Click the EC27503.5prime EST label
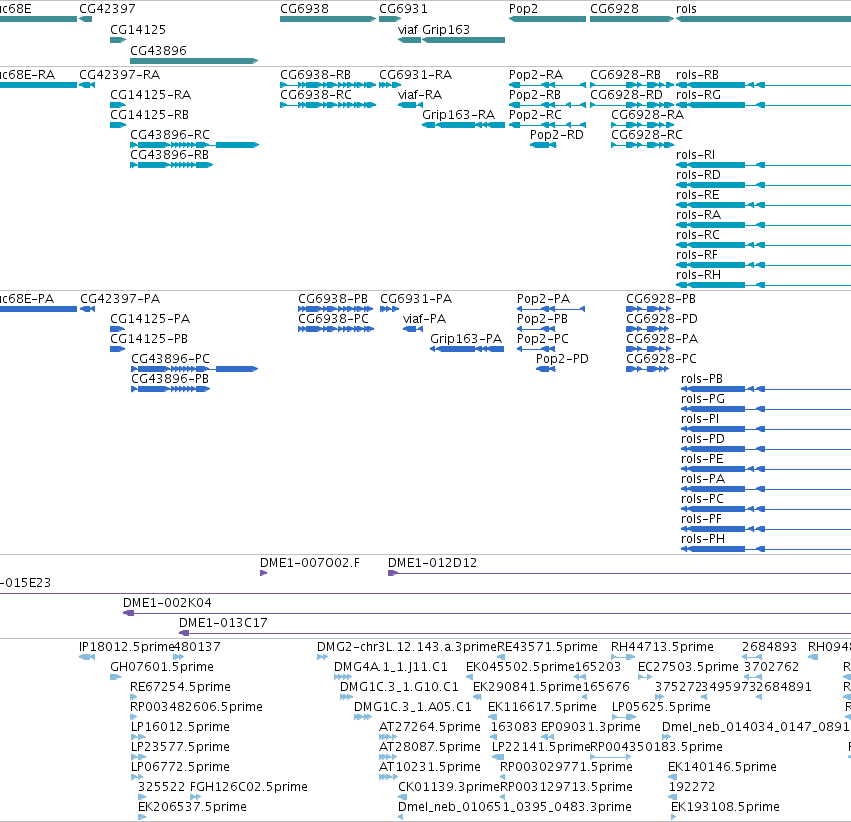 pos(688,667)
